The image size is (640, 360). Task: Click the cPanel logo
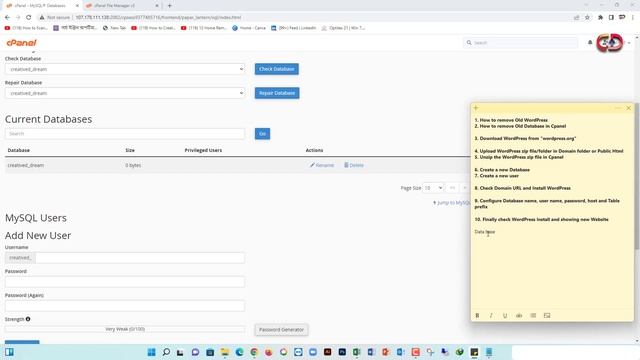(x=22, y=42)
